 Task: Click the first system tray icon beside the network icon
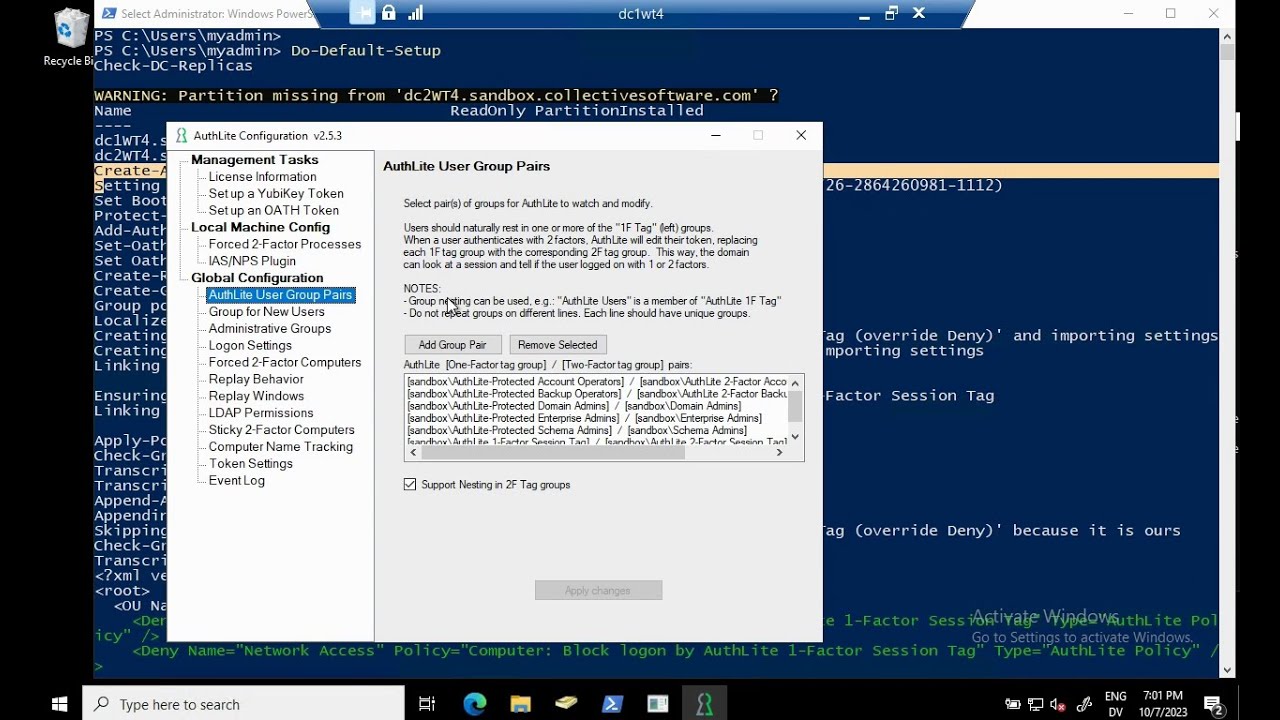pos(1012,704)
